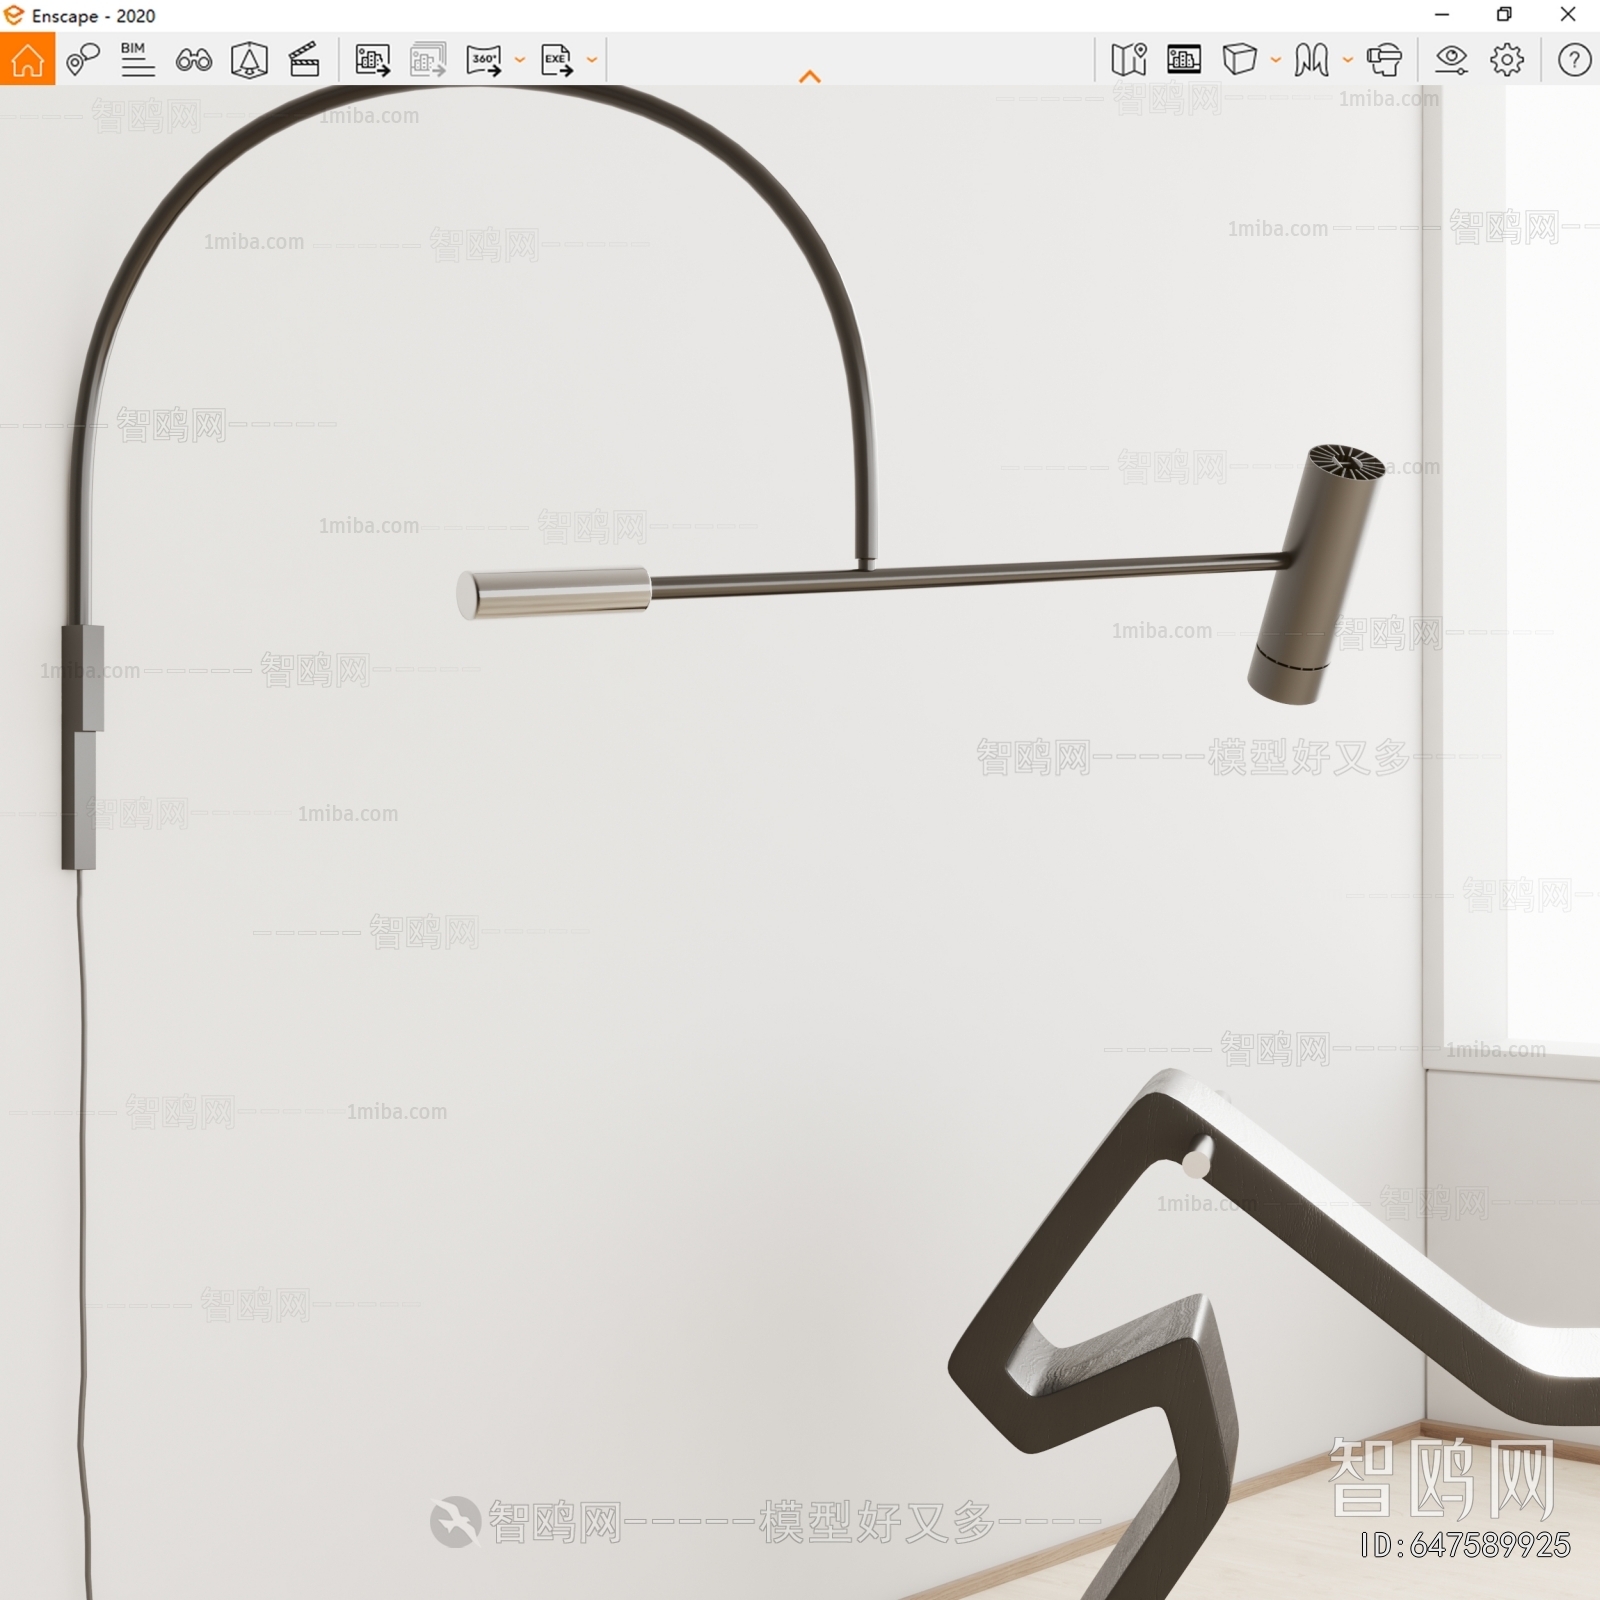Toggle the rendering window icon

1184,60
